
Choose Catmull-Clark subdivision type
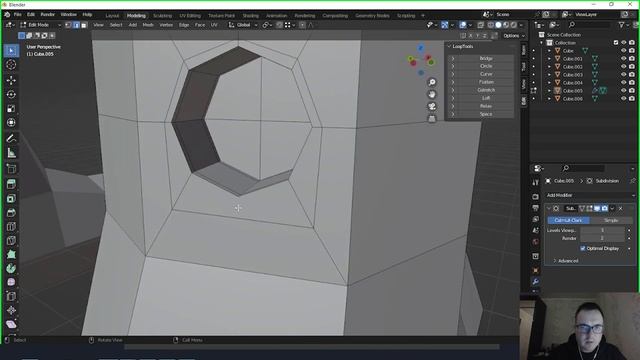568,220
